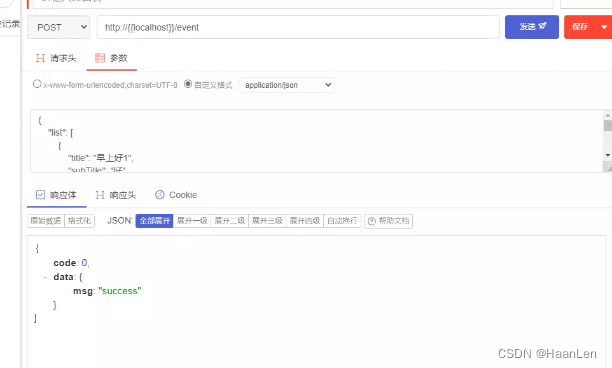Screen dimensions: 612x368
Task: Switch to the 响应头 tab
Action: click(116, 195)
